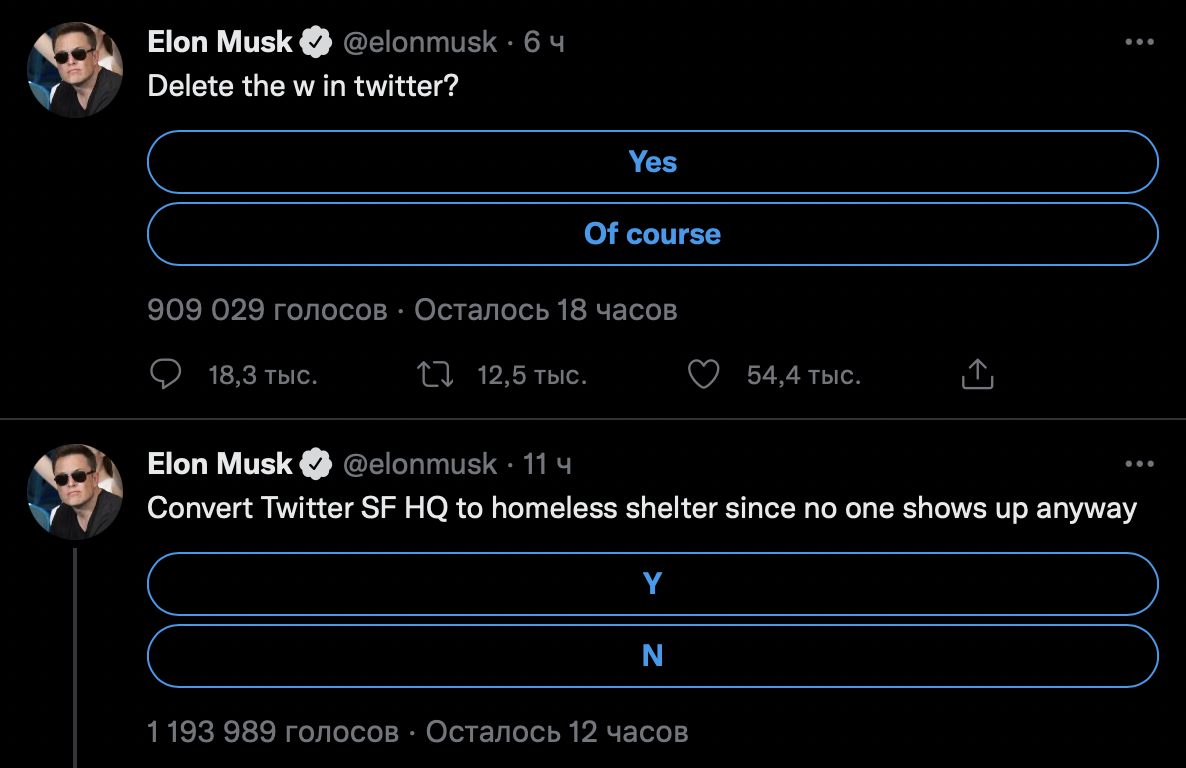
Task: Click @elonmusk handle in second tweet
Action: 420,464
